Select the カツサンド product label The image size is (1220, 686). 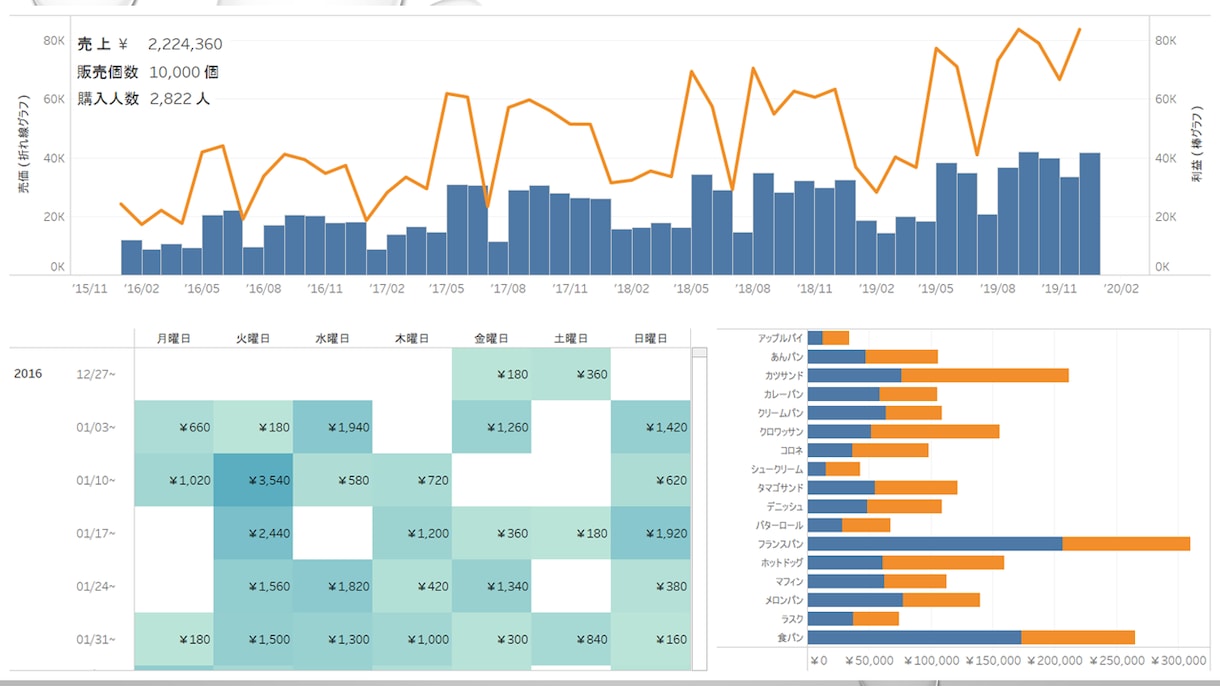[x=784, y=375]
